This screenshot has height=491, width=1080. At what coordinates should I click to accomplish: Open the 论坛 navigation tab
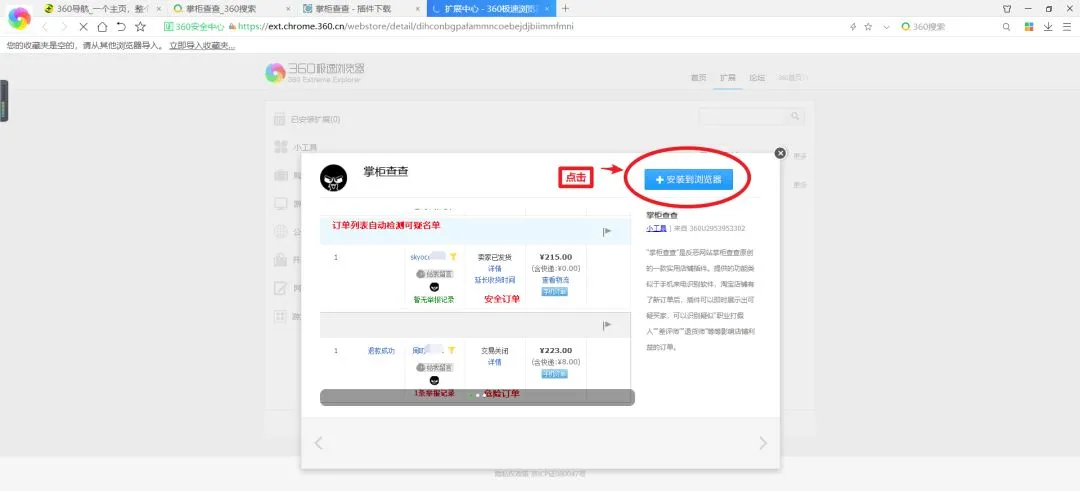tap(757, 78)
